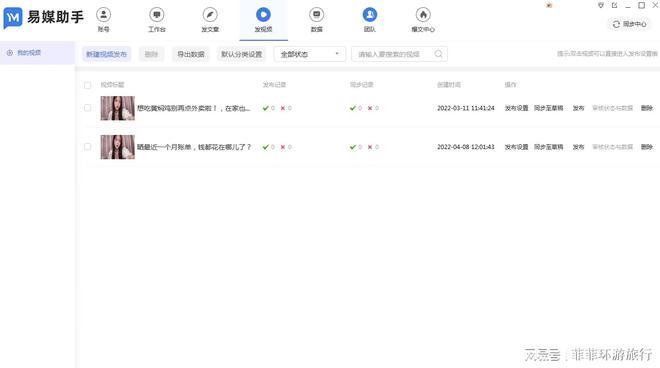Click the 视频标题 column header
The width and height of the screenshot is (660, 368).
[x=112, y=85]
